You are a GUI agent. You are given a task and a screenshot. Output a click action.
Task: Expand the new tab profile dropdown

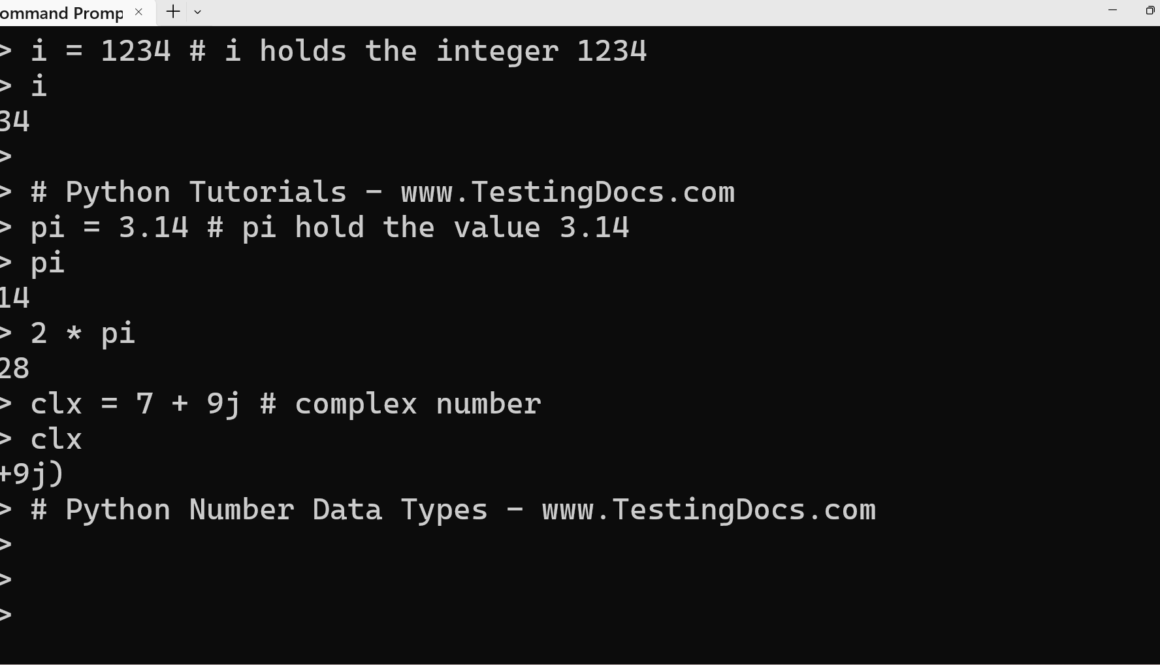click(x=197, y=12)
